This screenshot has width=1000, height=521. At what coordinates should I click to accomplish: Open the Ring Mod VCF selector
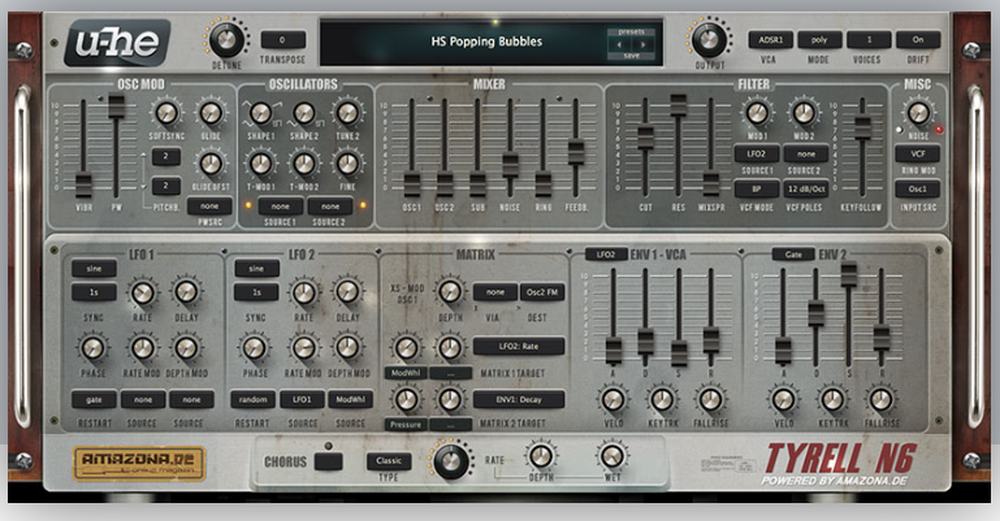tap(918, 154)
